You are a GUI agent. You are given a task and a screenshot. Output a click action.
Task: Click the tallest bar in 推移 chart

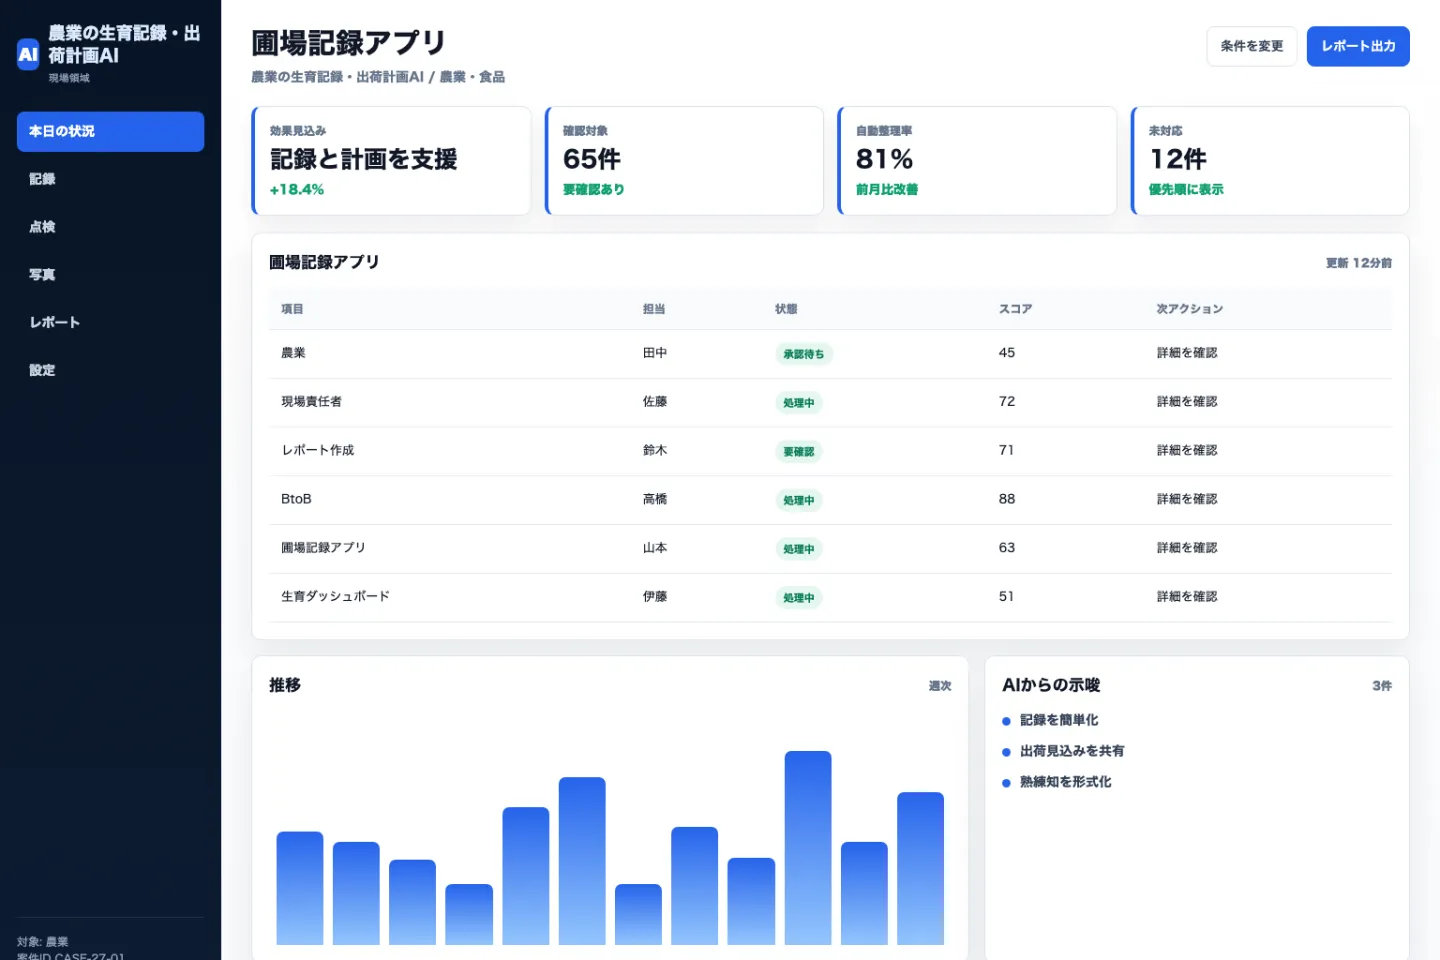[808, 848]
